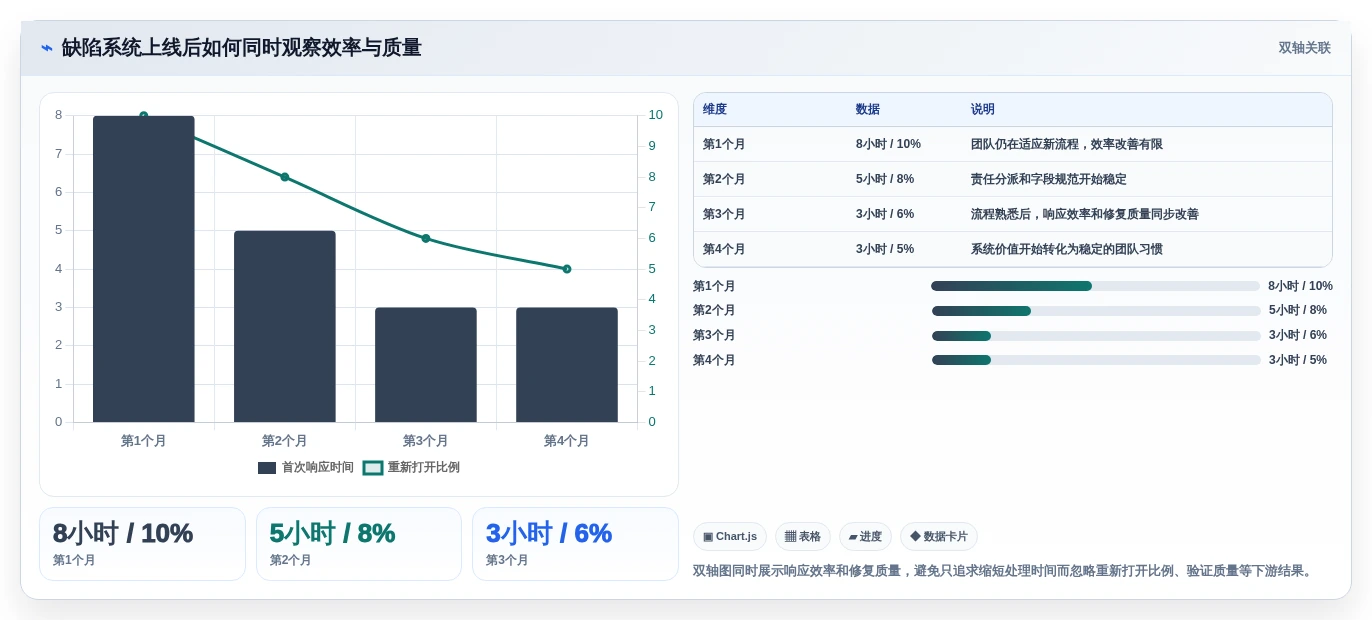
Task: Click the 5小时 / 8% data card
Action: coord(359,544)
